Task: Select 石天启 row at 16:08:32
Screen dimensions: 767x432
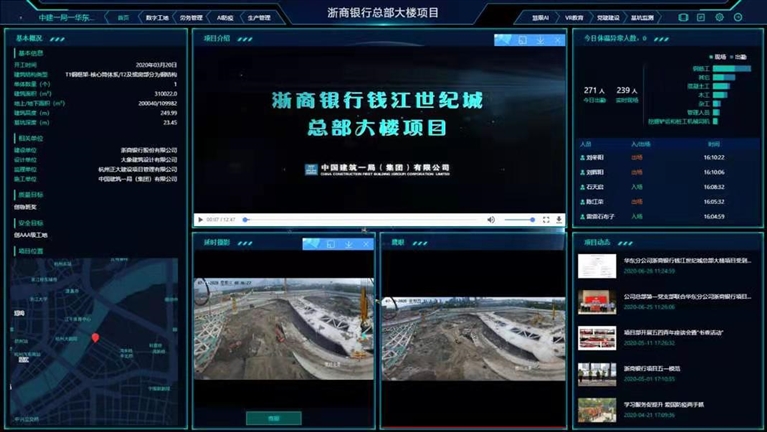Action: coord(669,187)
